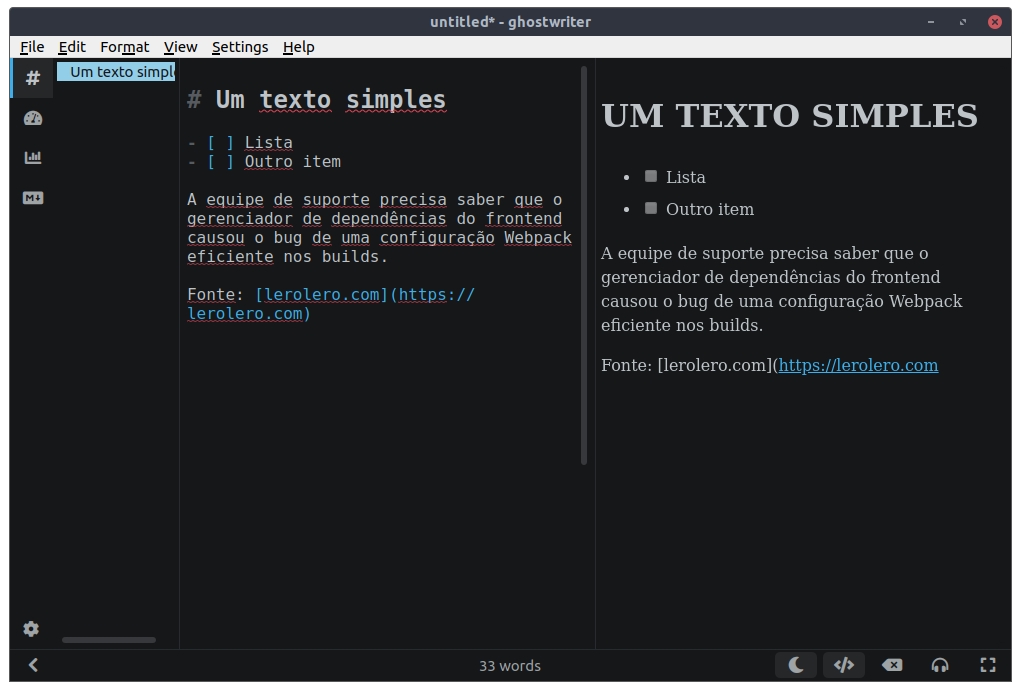Click the lerolero.com link in preview
Image resolution: width=1021 pixels, height=691 pixels.
tap(857, 365)
